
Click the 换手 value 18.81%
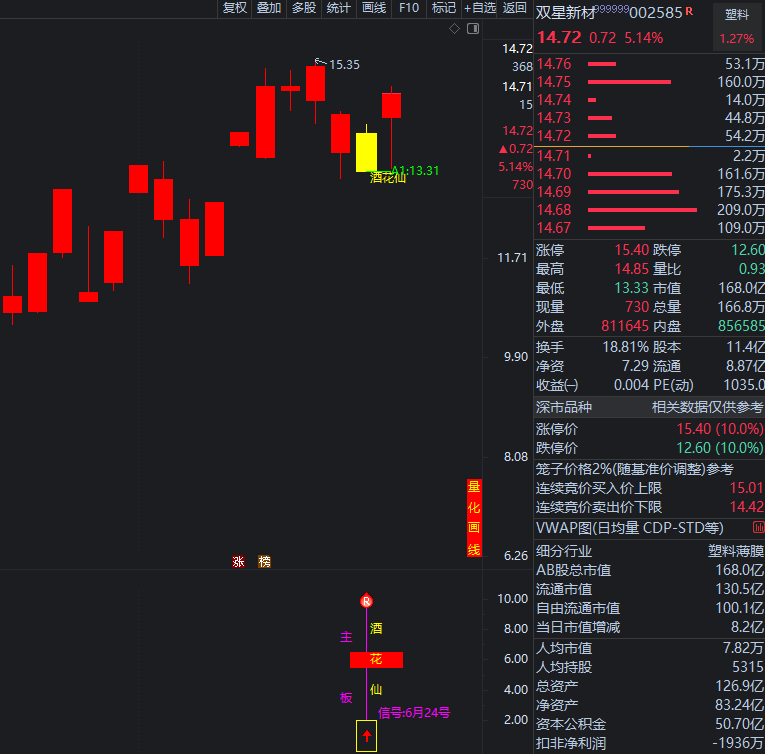625,347
